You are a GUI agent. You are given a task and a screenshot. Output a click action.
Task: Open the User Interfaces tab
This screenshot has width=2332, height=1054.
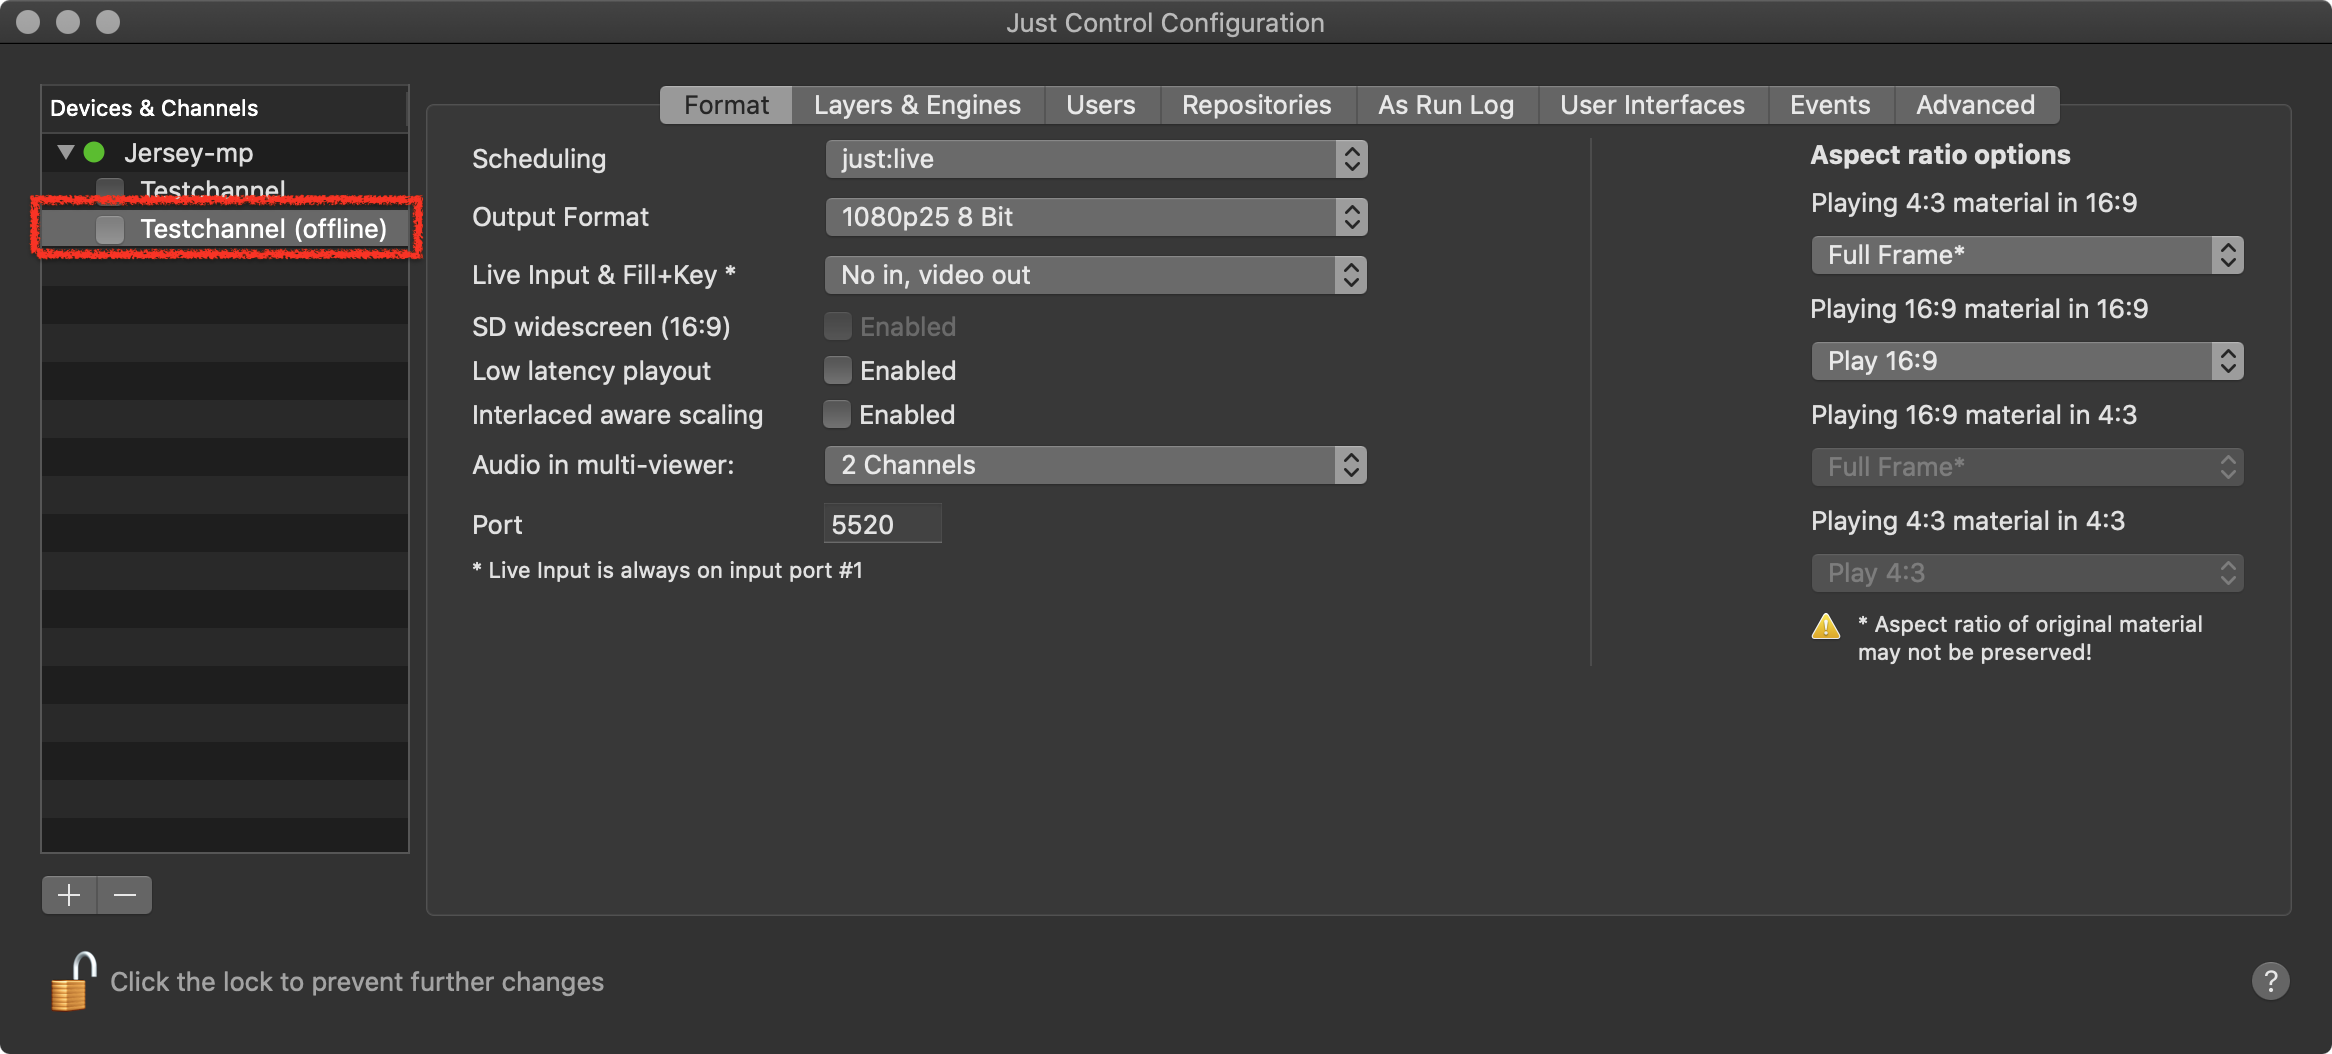[x=1652, y=105]
